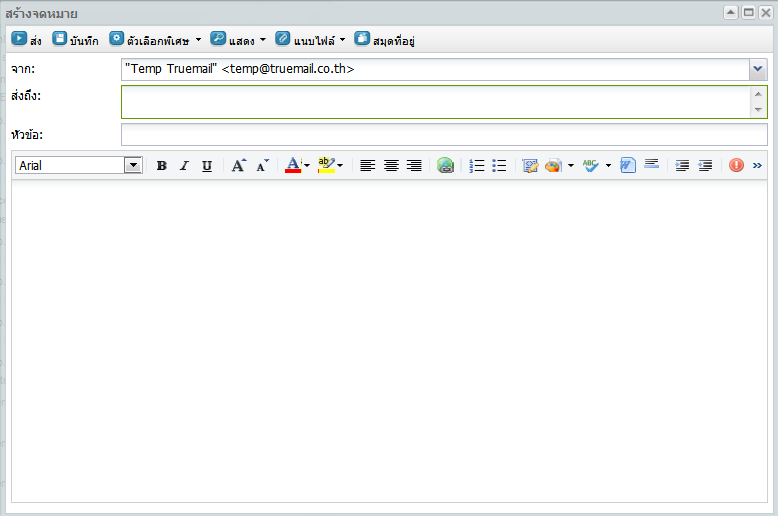
Task: Collapse the compose window with the up arrow
Action: [731, 12]
